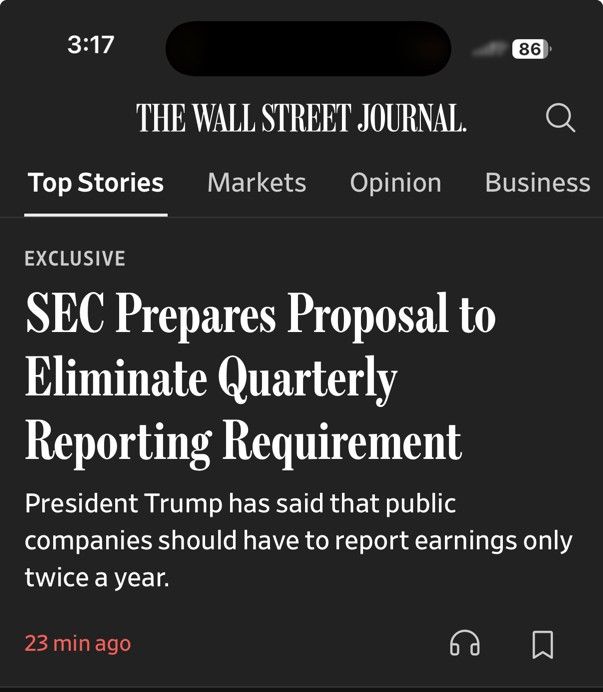
Task: Tap the phrase twice a year
Action: (97, 577)
